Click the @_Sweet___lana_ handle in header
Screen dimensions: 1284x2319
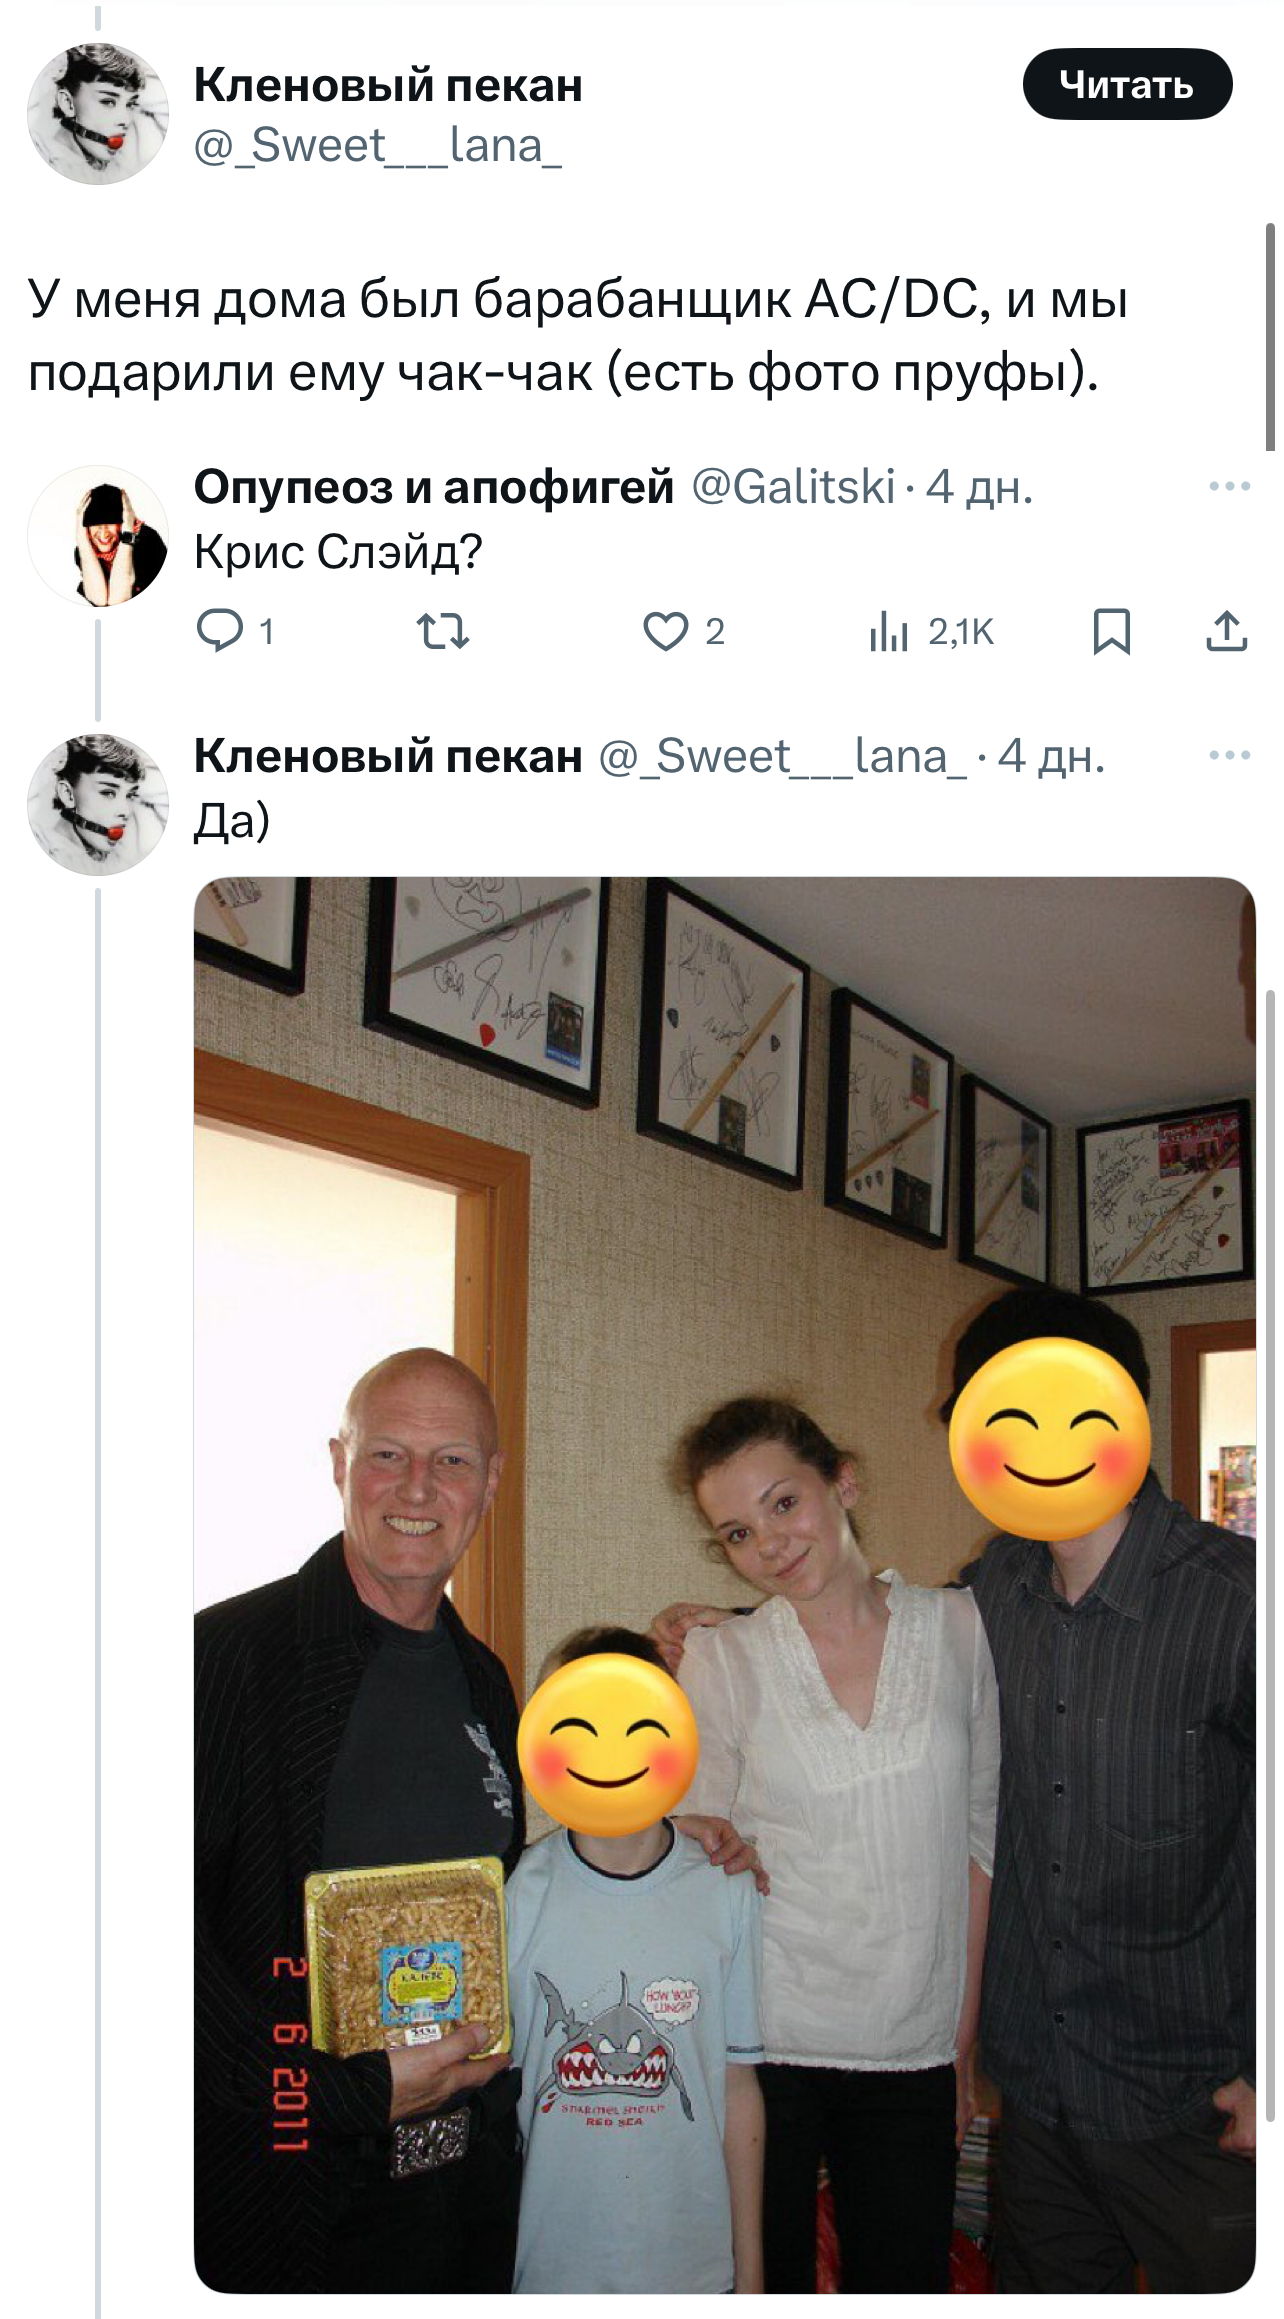[377, 146]
